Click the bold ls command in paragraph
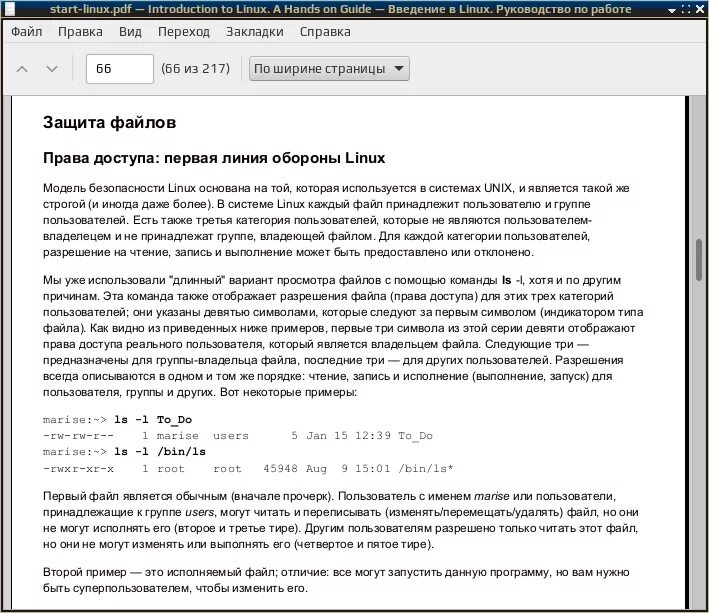Image resolution: width=709 pixels, height=613 pixels. click(x=507, y=280)
